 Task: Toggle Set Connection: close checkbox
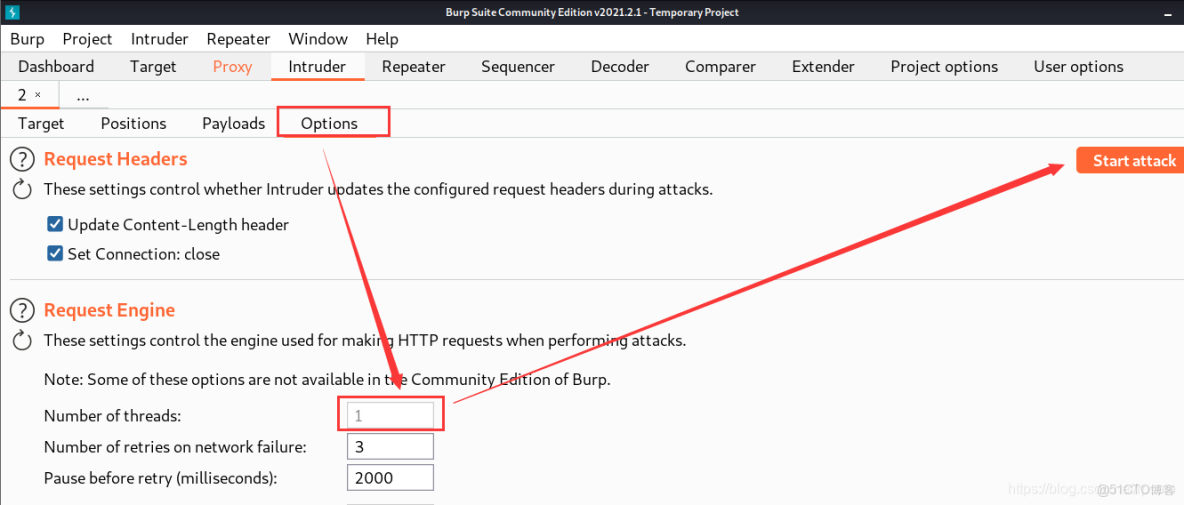55,254
